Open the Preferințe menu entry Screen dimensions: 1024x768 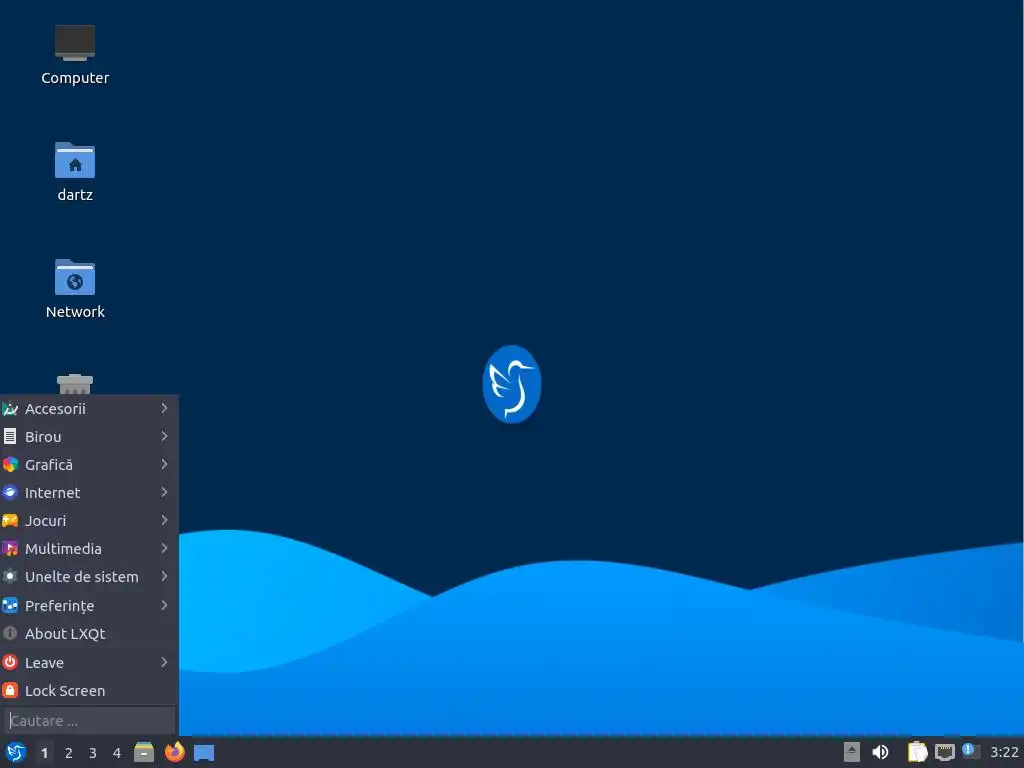[89, 606]
